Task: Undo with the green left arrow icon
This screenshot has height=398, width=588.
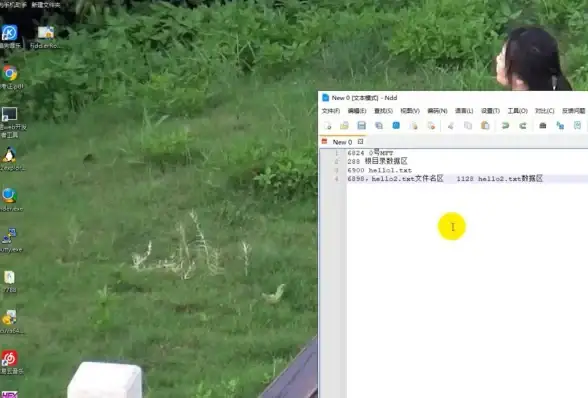Action: click(505, 126)
